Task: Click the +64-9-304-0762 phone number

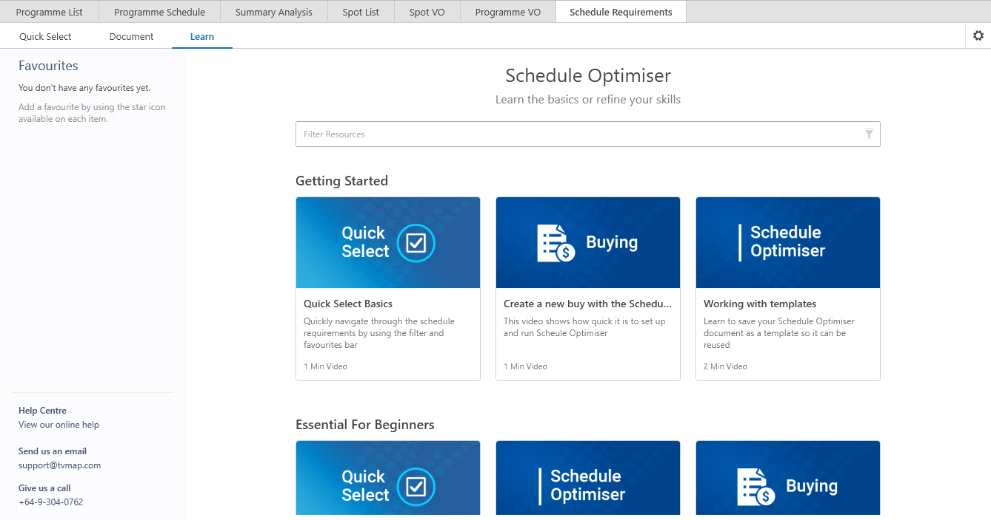Action: coord(51,502)
